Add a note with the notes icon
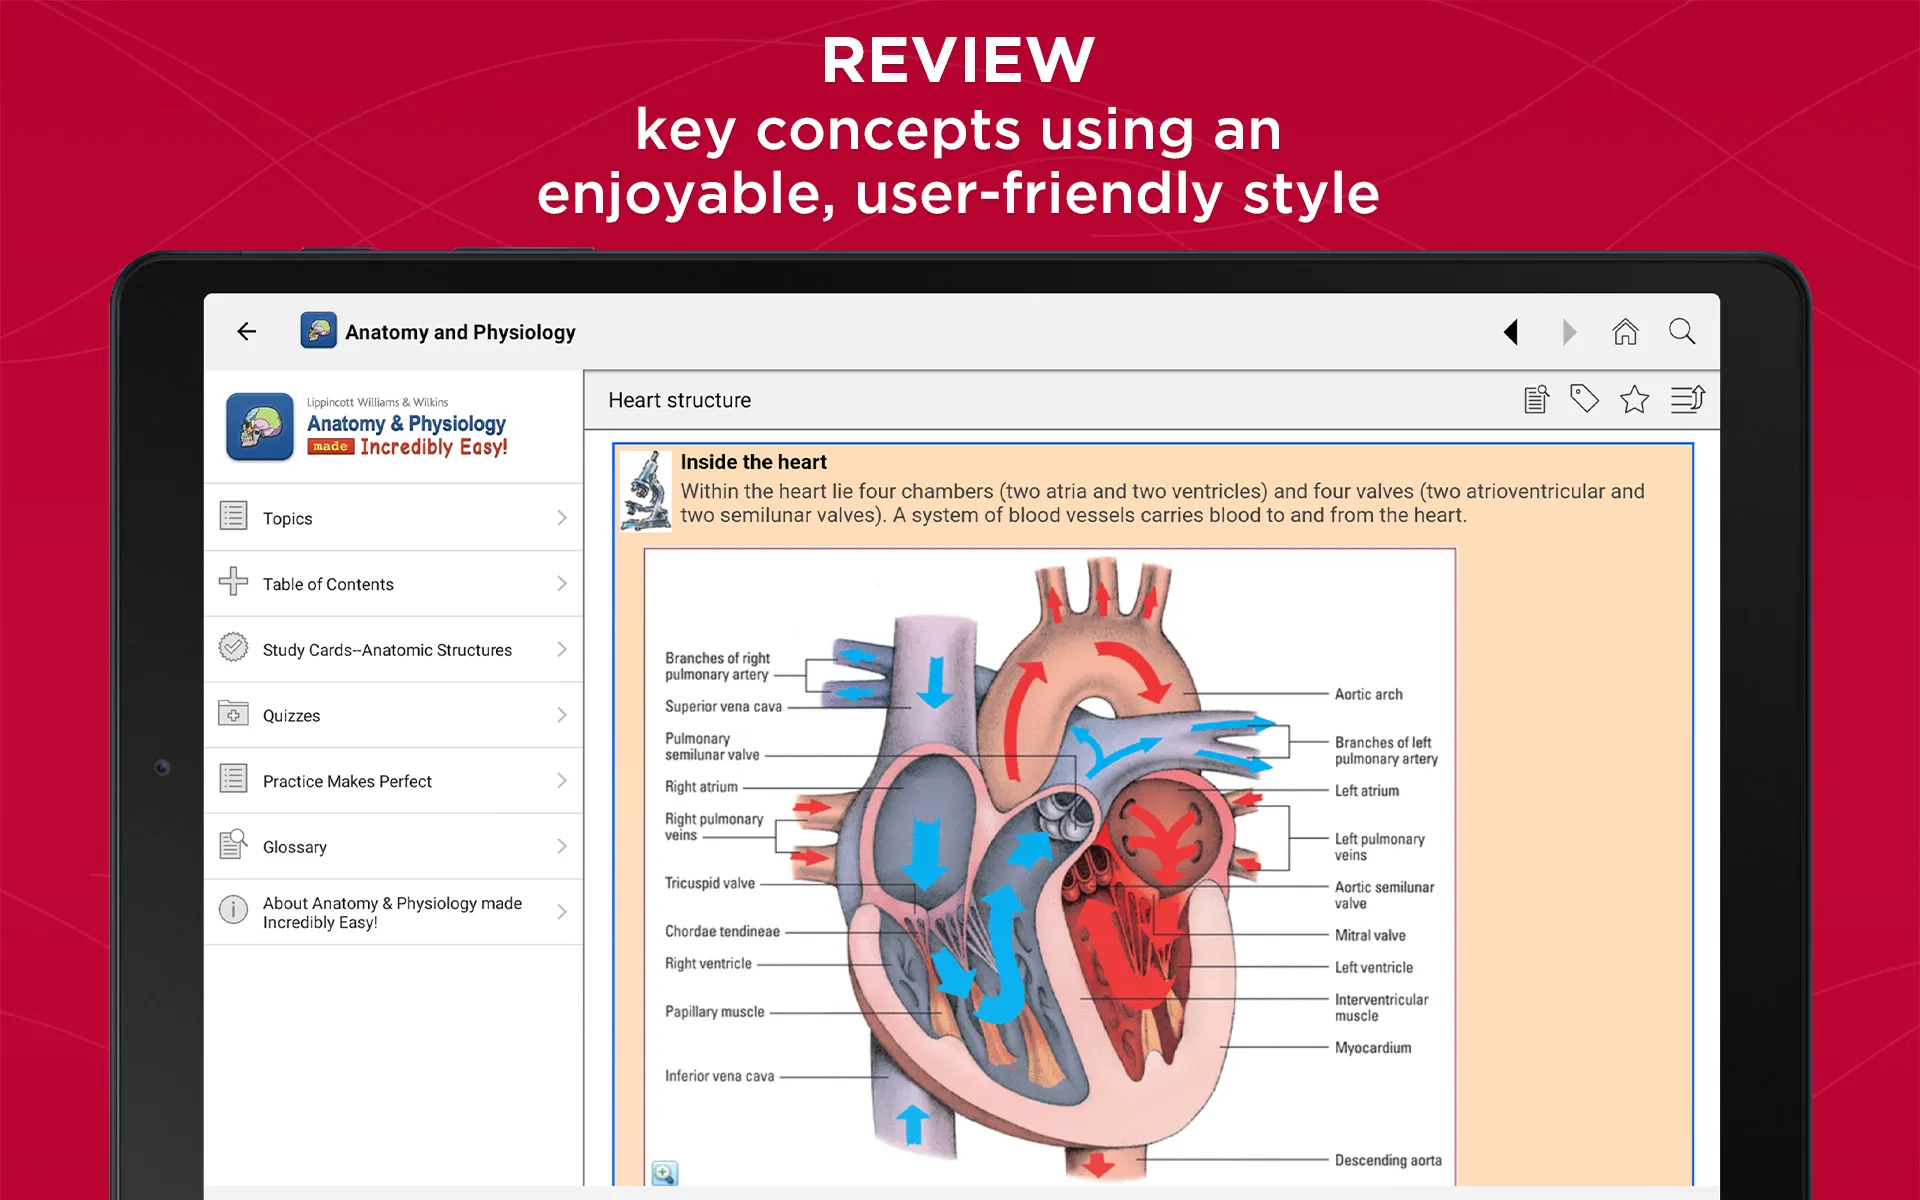The width and height of the screenshot is (1920, 1200). tap(1536, 399)
